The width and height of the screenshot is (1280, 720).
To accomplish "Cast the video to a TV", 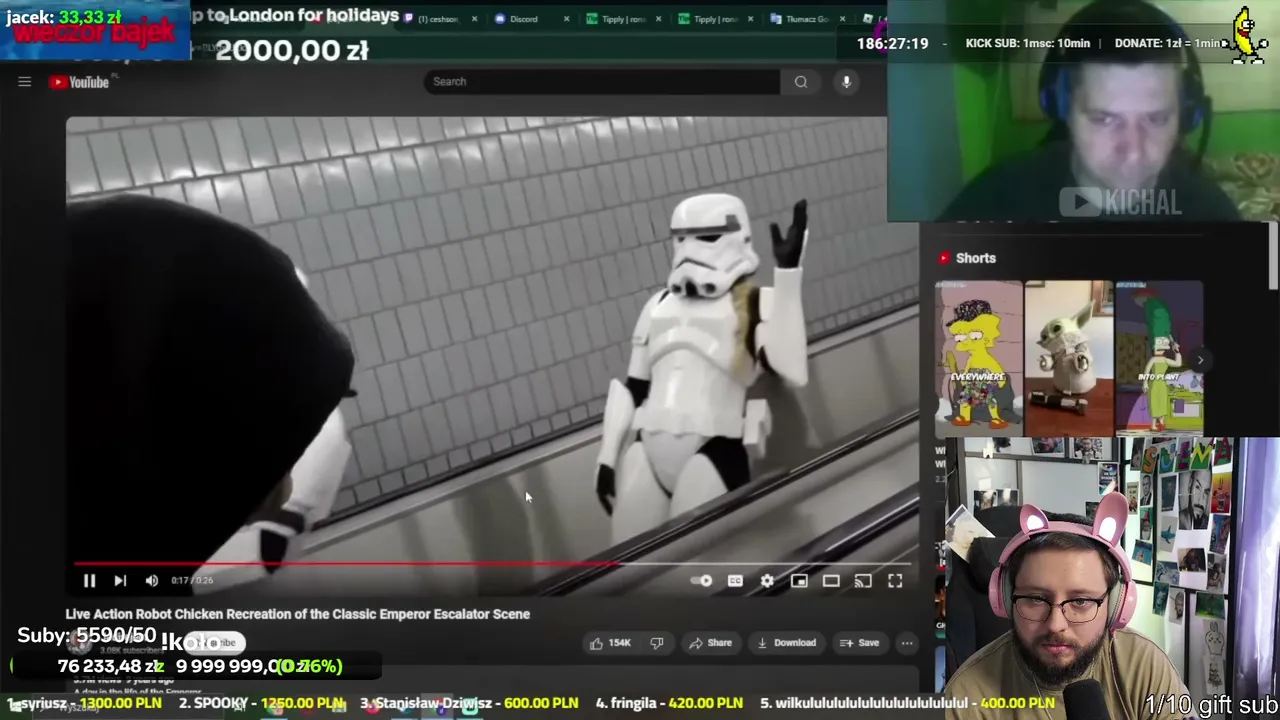I will [x=863, y=581].
